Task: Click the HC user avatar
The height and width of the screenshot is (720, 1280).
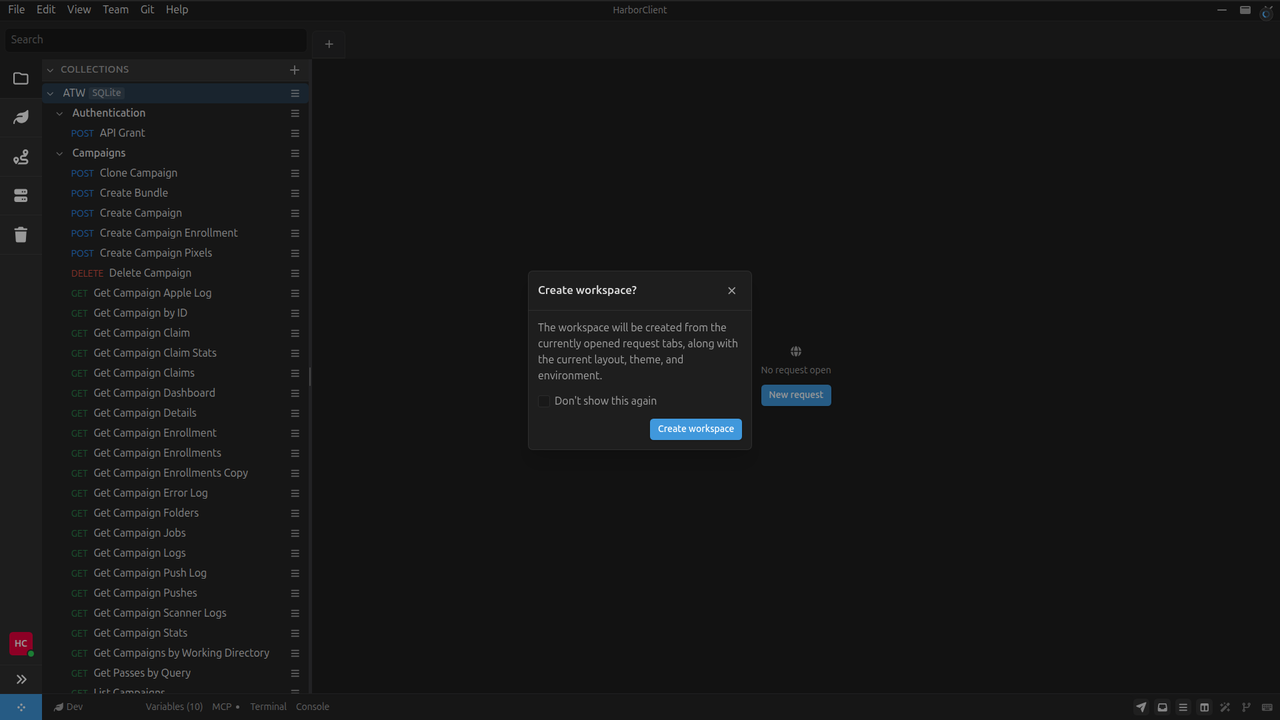Action: tap(21, 644)
